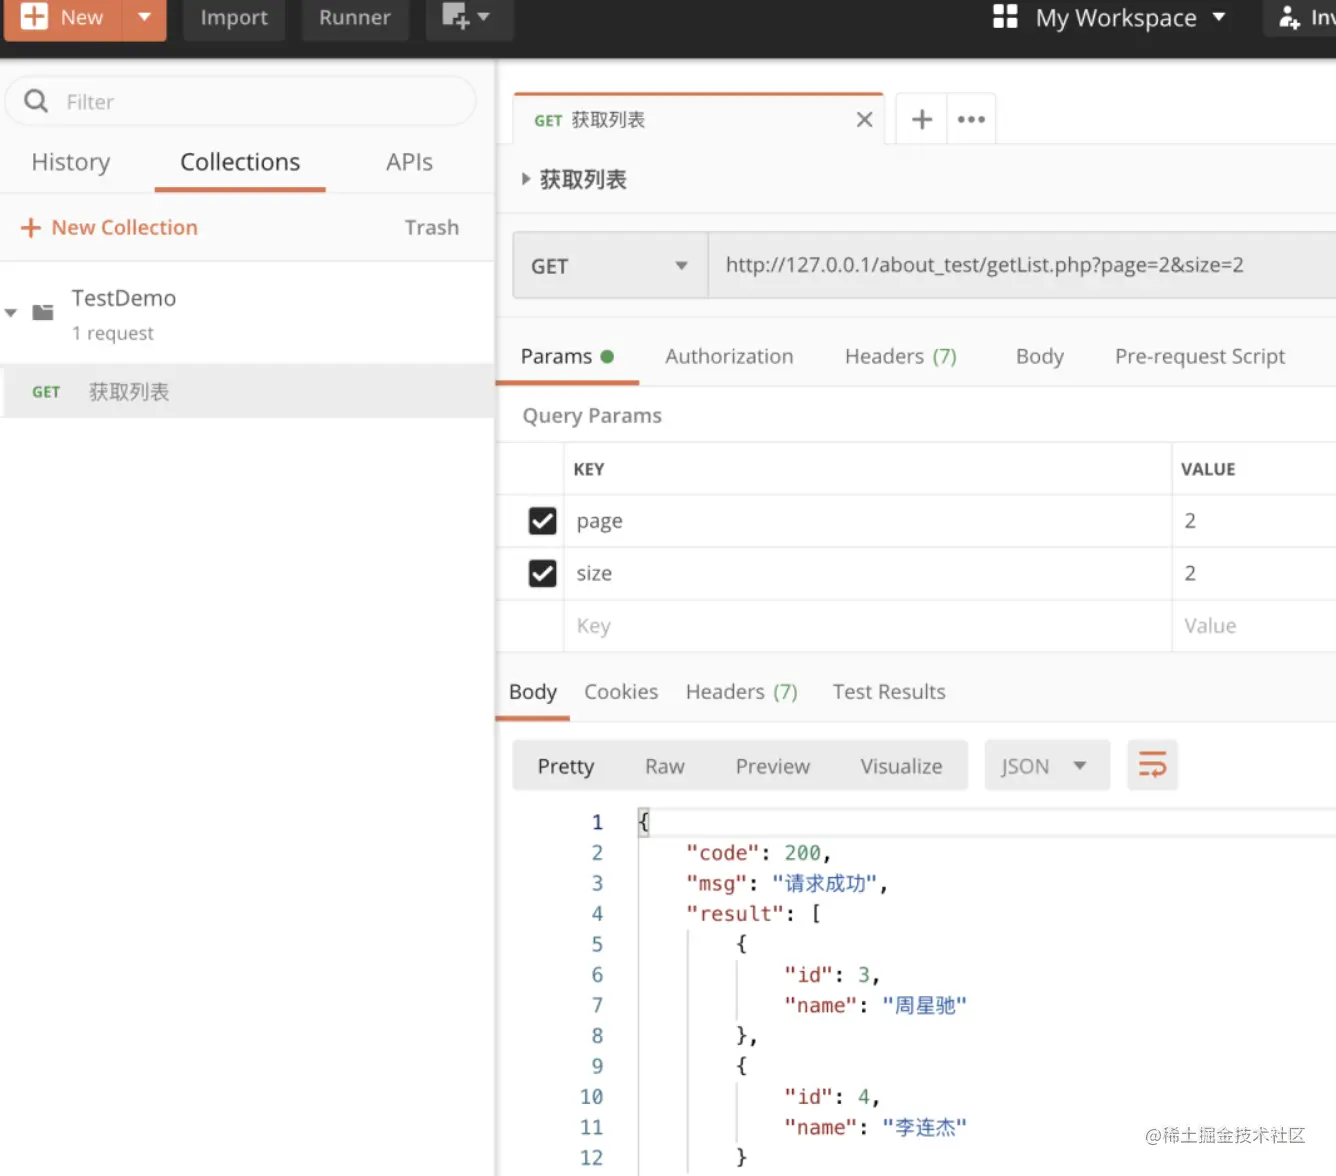Image resolution: width=1336 pixels, height=1176 pixels.
Task: Uncheck the page query param checkbox
Action: [542, 521]
